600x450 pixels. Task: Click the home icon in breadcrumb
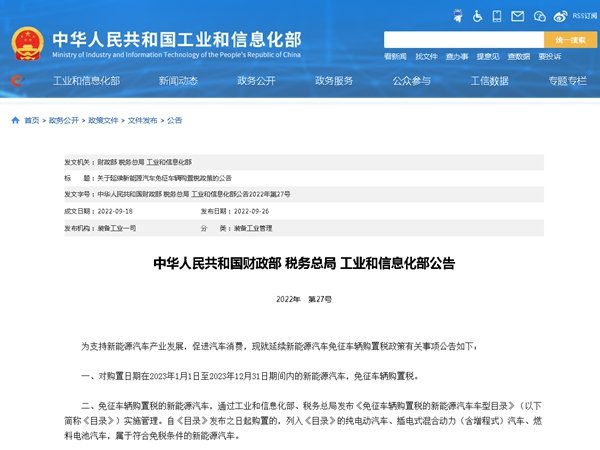click(x=15, y=120)
